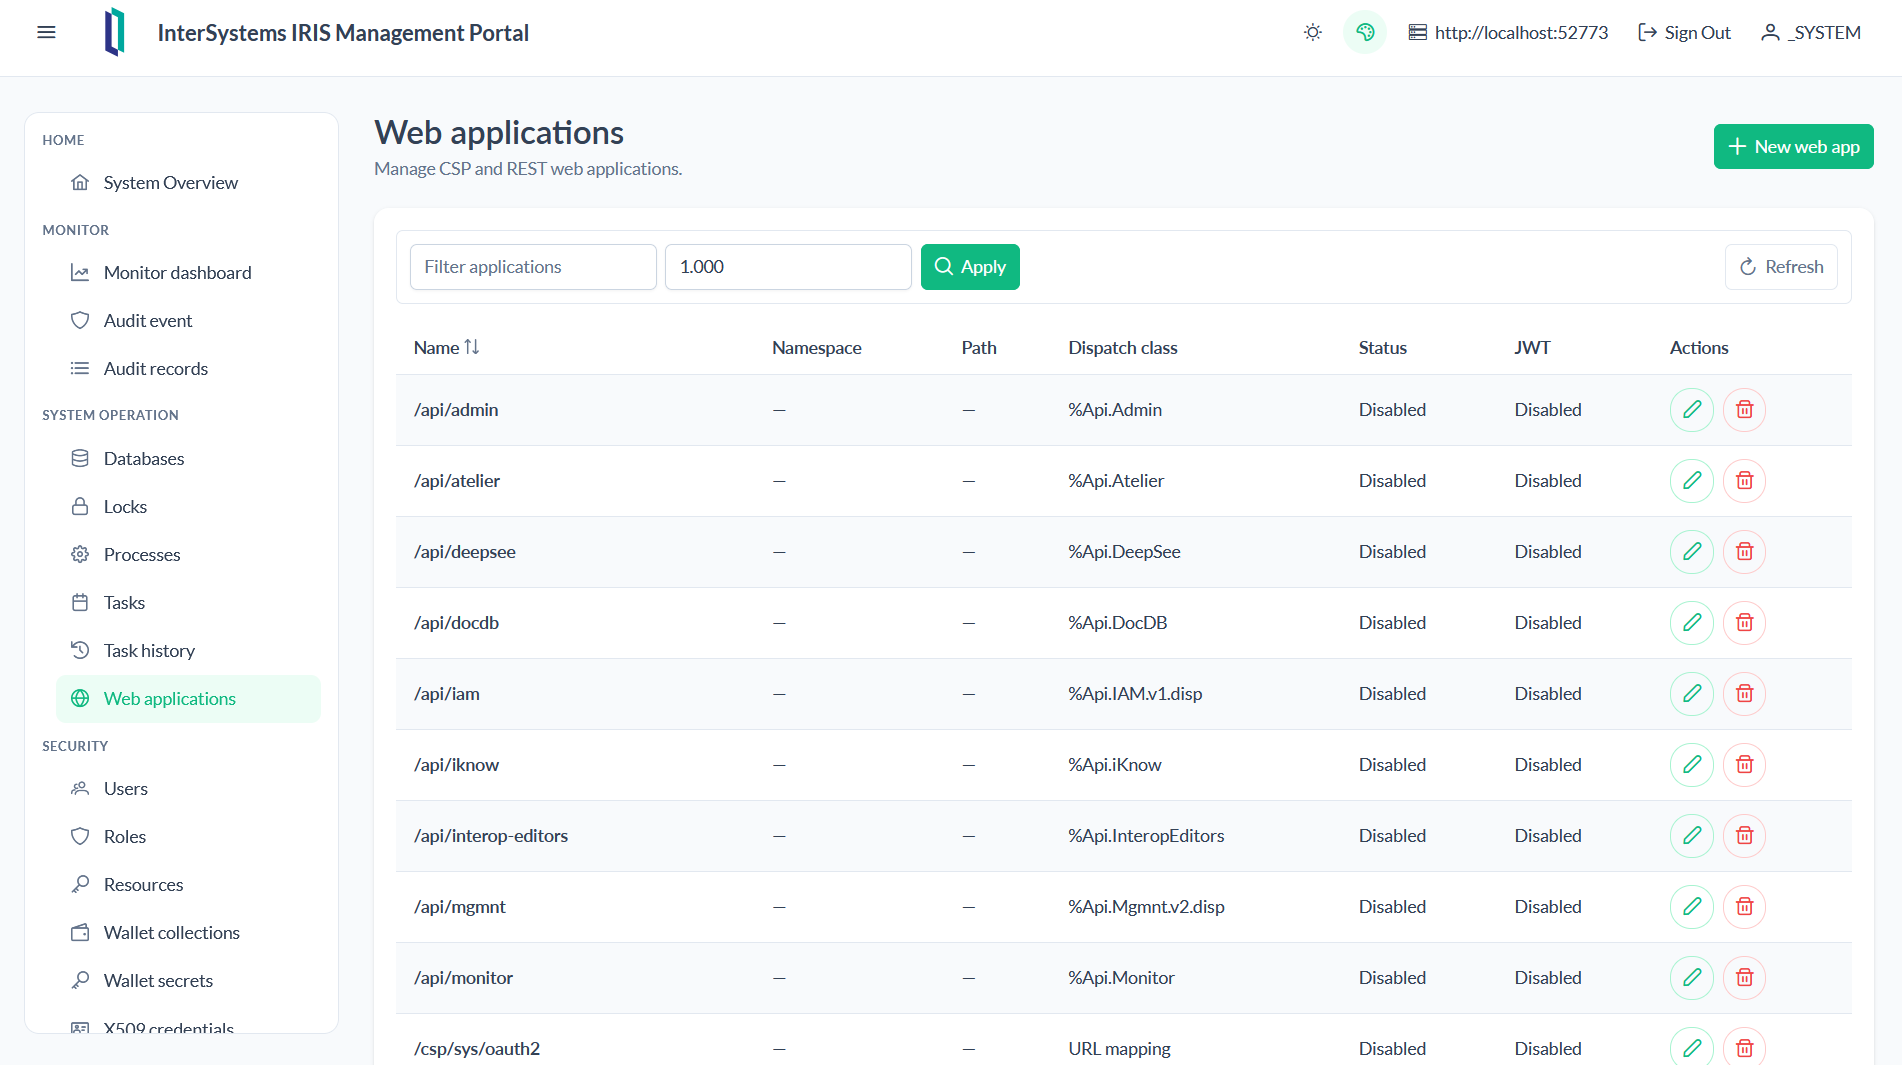Delete the /api/iam application
The image size is (1902, 1065).
point(1745,694)
